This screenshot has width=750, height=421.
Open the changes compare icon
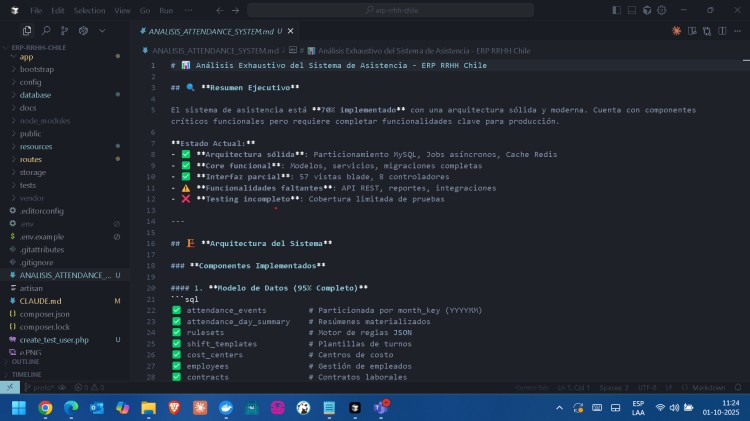click(x=707, y=31)
